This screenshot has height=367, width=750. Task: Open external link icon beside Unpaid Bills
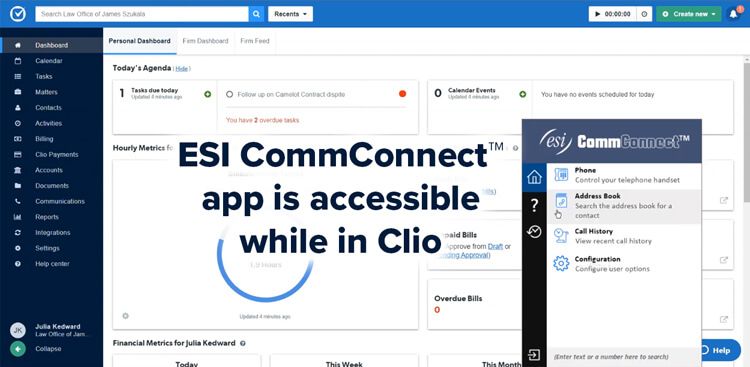point(724,260)
